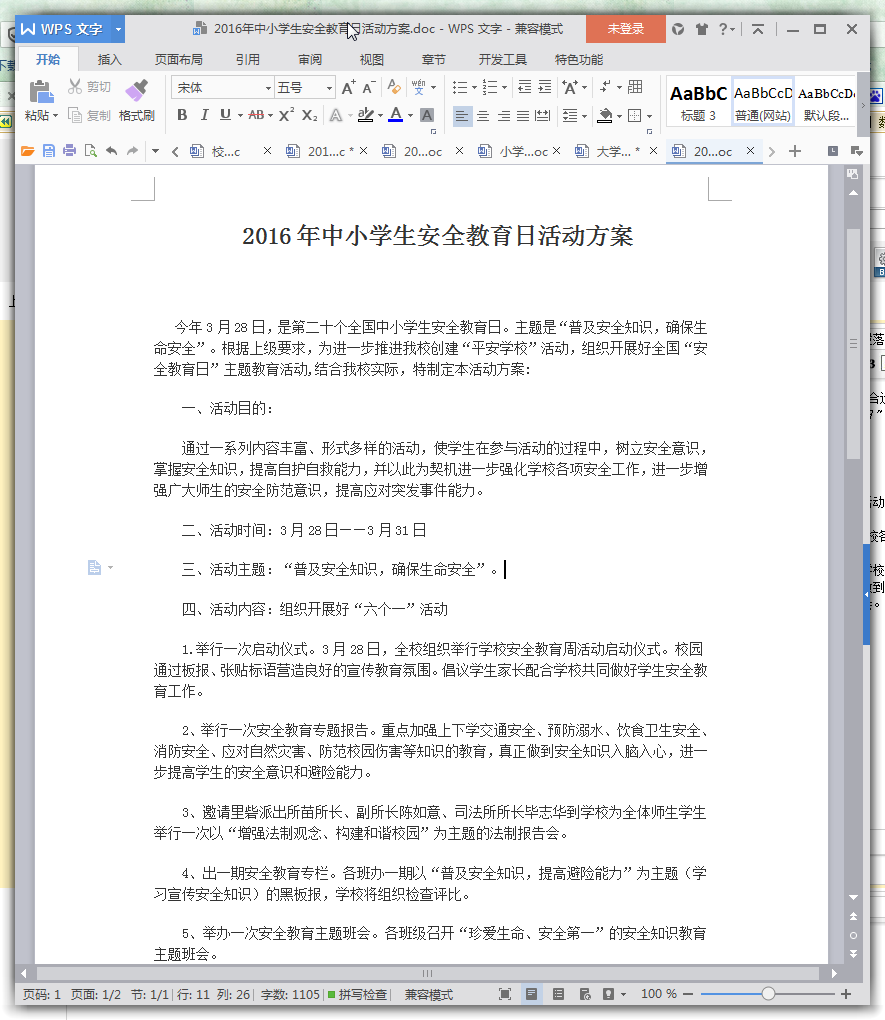Click the phonetic guide (wén) icon
This screenshot has width=885, height=1020.
(418, 87)
